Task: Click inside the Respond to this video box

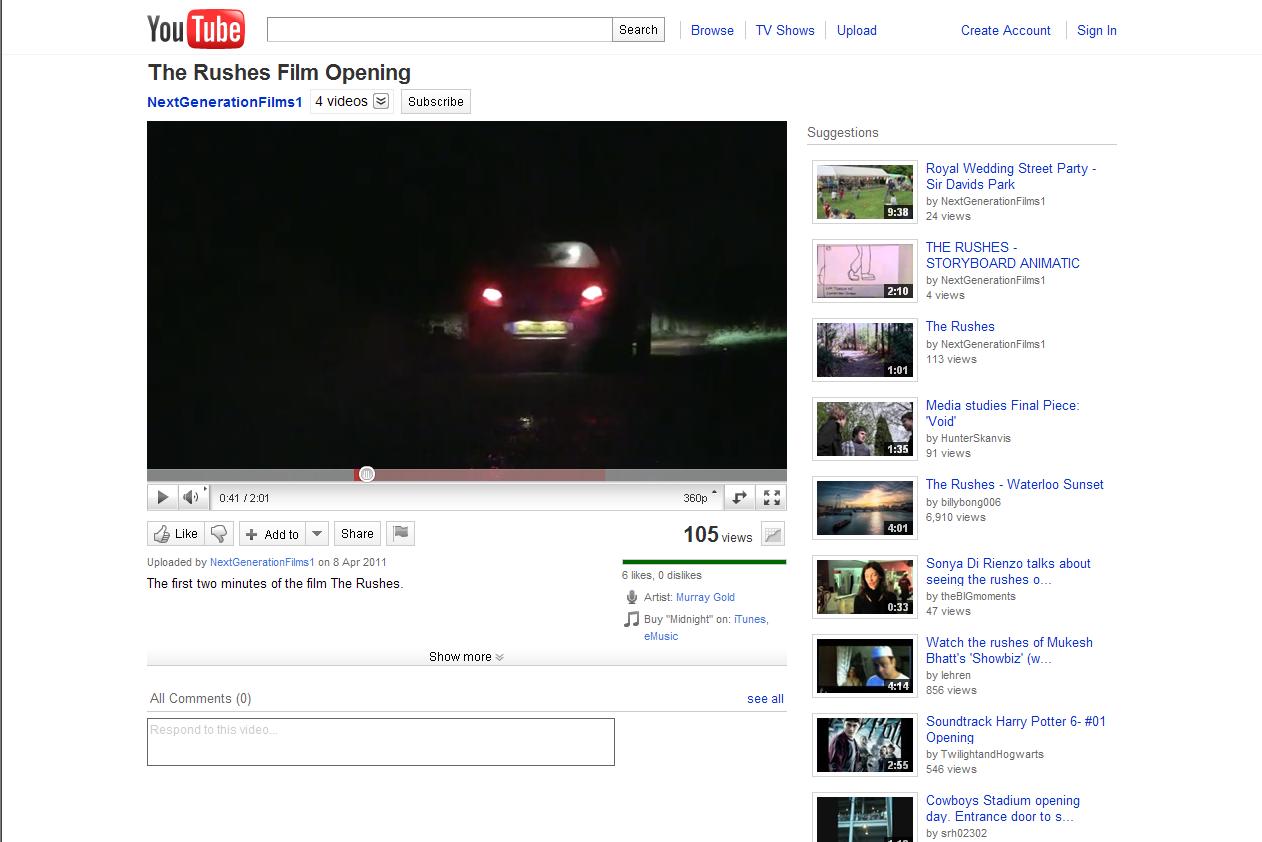Action: [x=380, y=742]
